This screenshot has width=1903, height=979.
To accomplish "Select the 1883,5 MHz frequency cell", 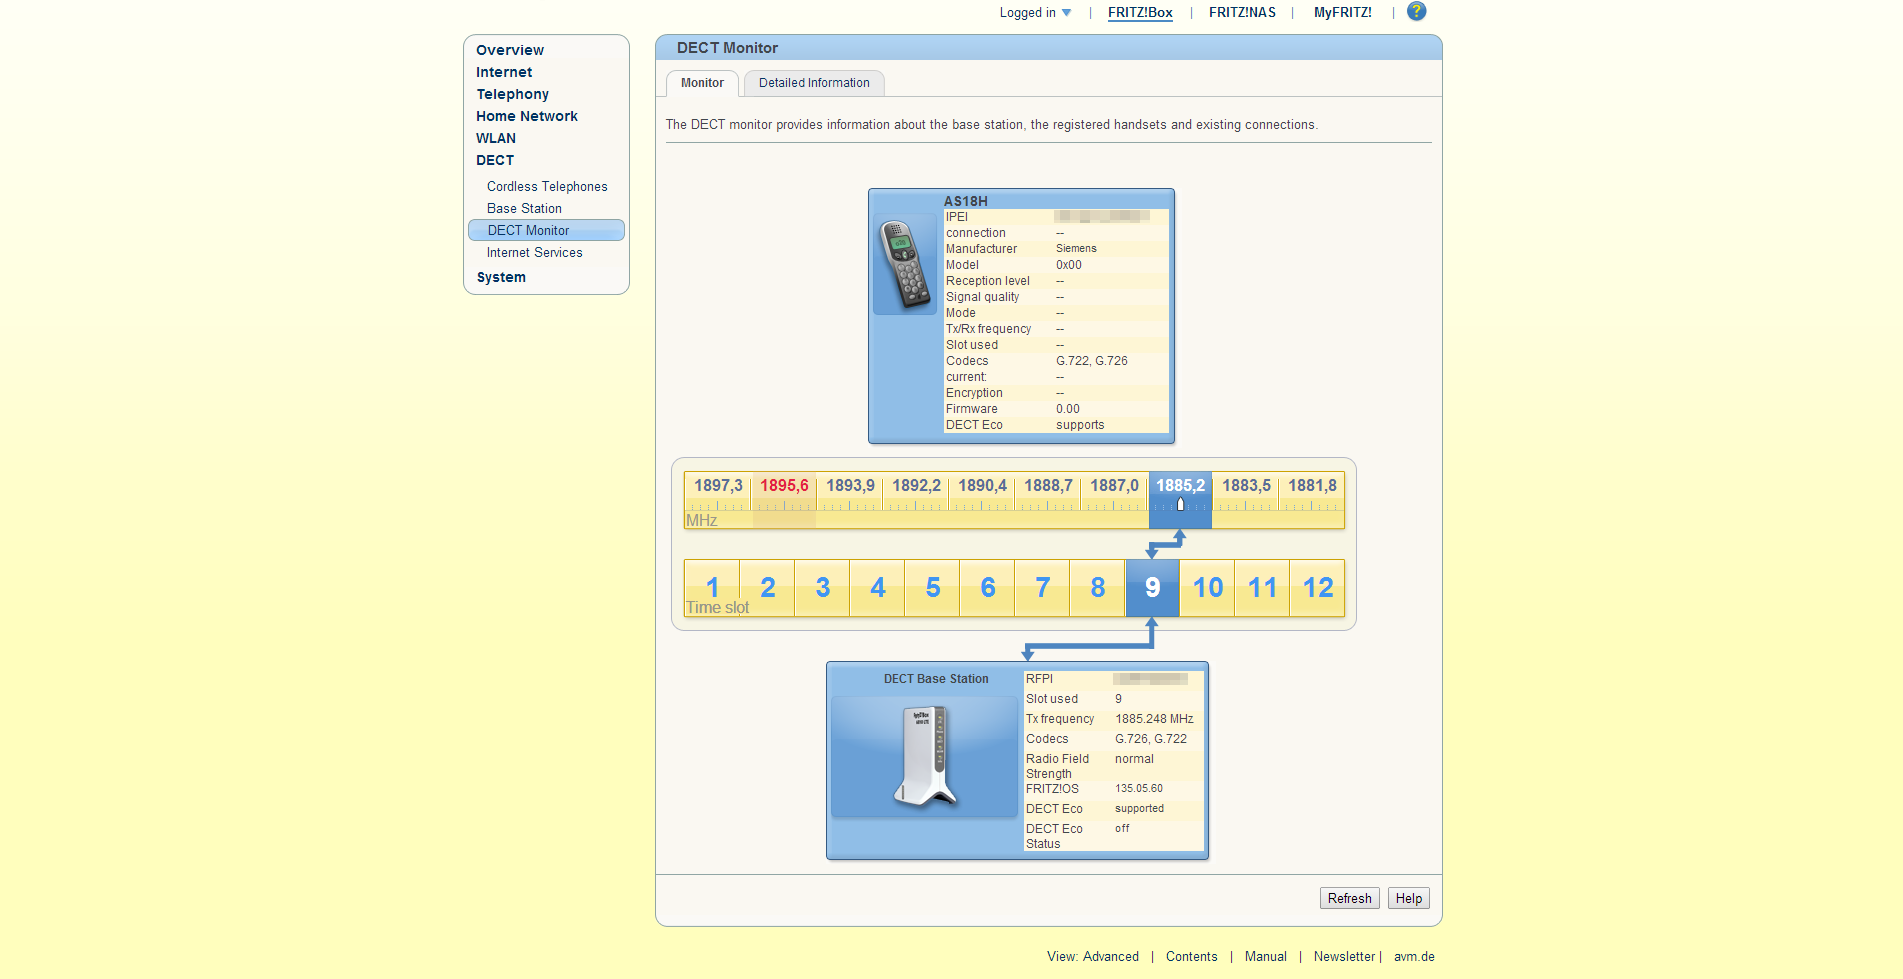I will click(x=1246, y=499).
